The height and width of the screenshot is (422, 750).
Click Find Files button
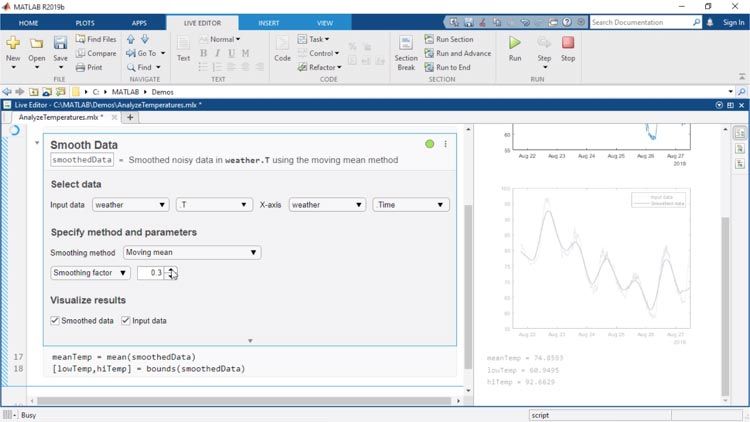coord(94,39)
